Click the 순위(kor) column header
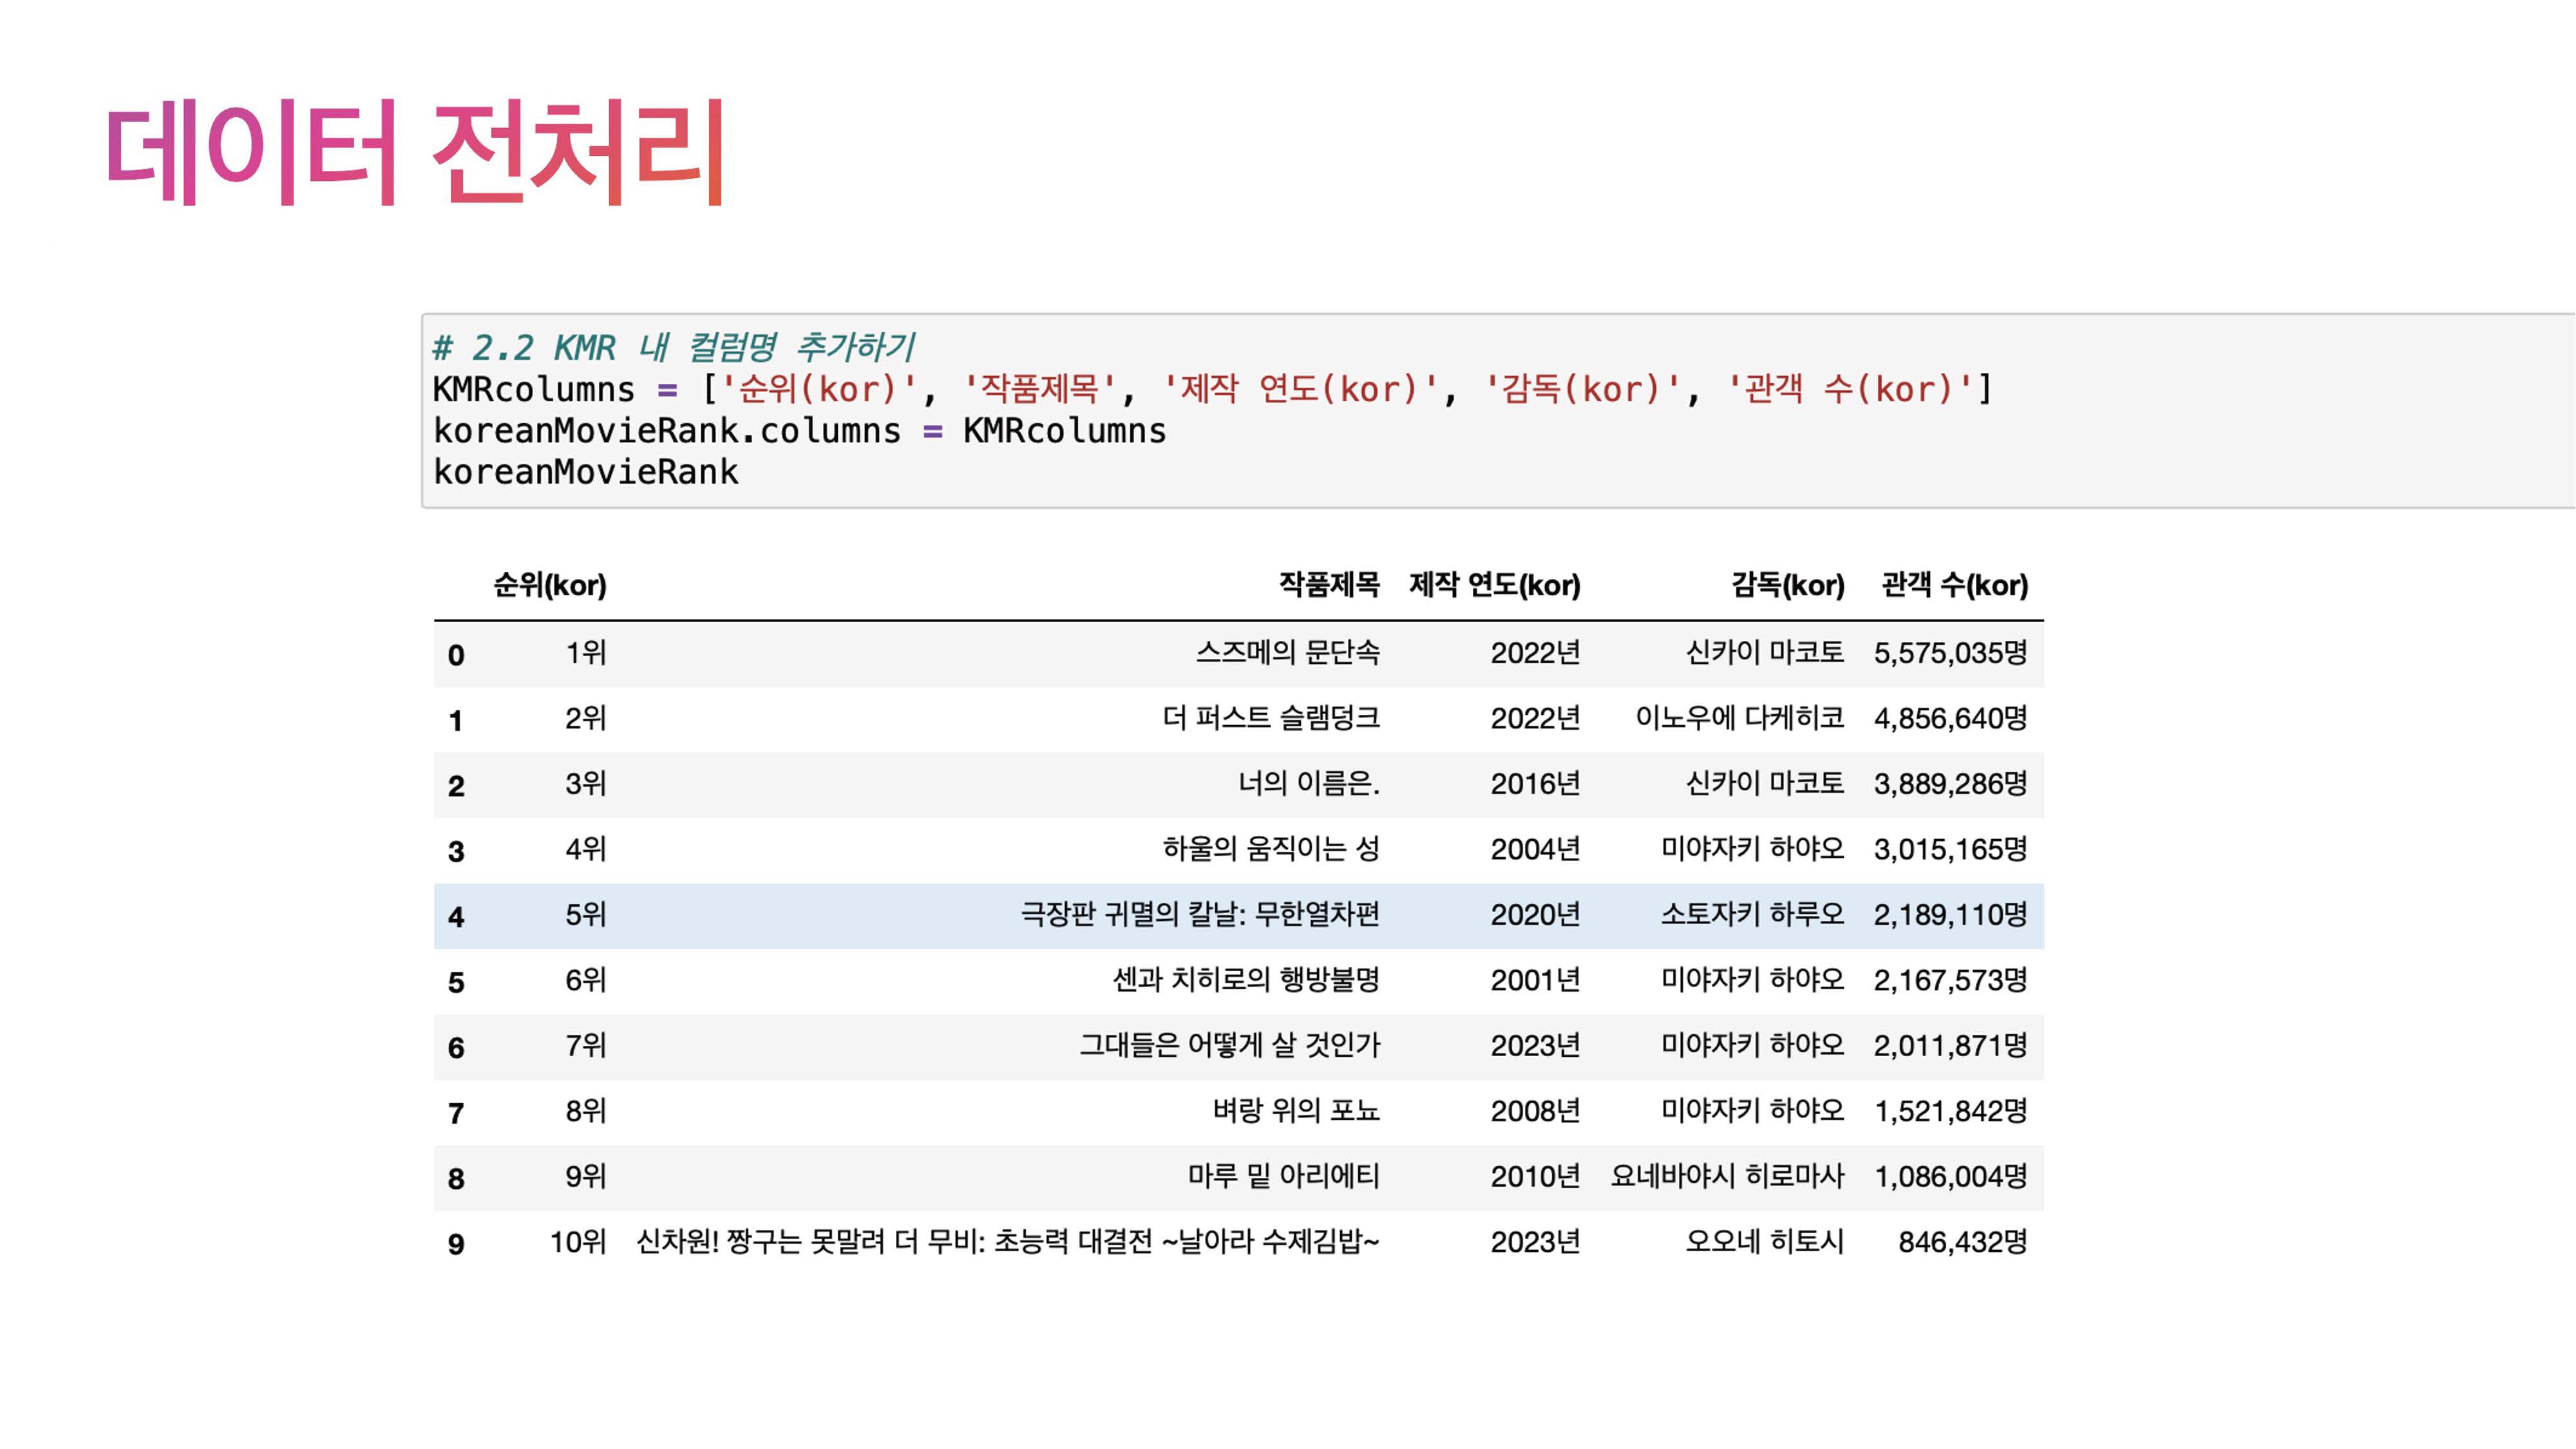The width and height of the screenshot is (2576, 1449). (x=549, y=585)
